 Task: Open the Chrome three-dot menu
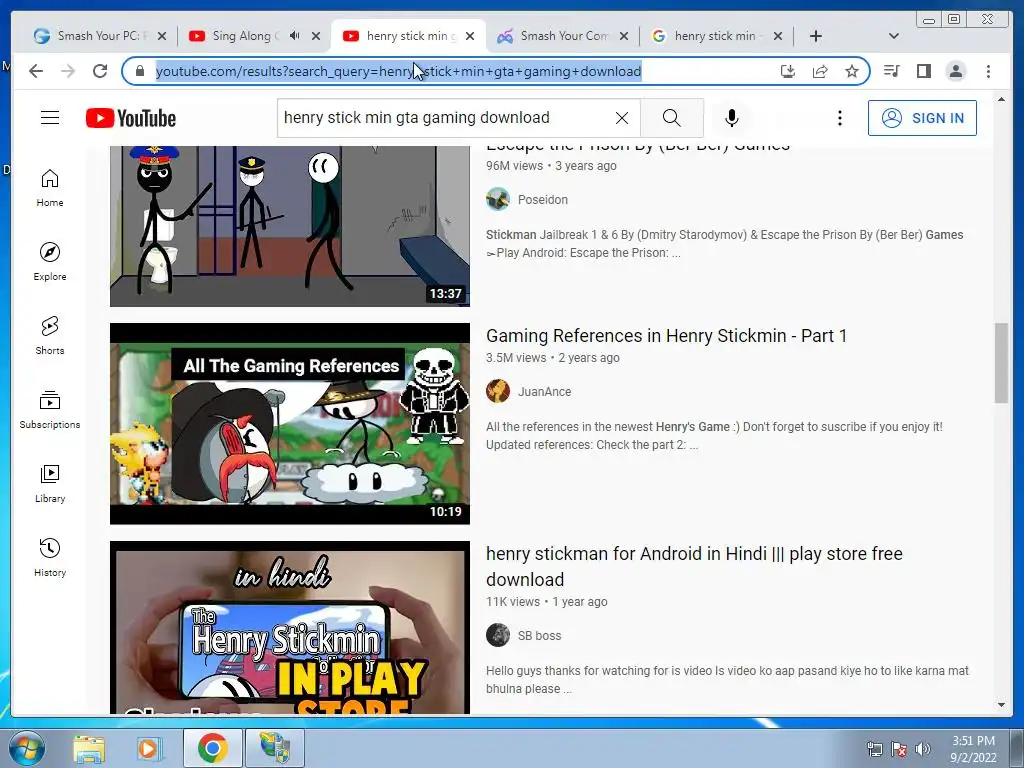coord(988,71)
